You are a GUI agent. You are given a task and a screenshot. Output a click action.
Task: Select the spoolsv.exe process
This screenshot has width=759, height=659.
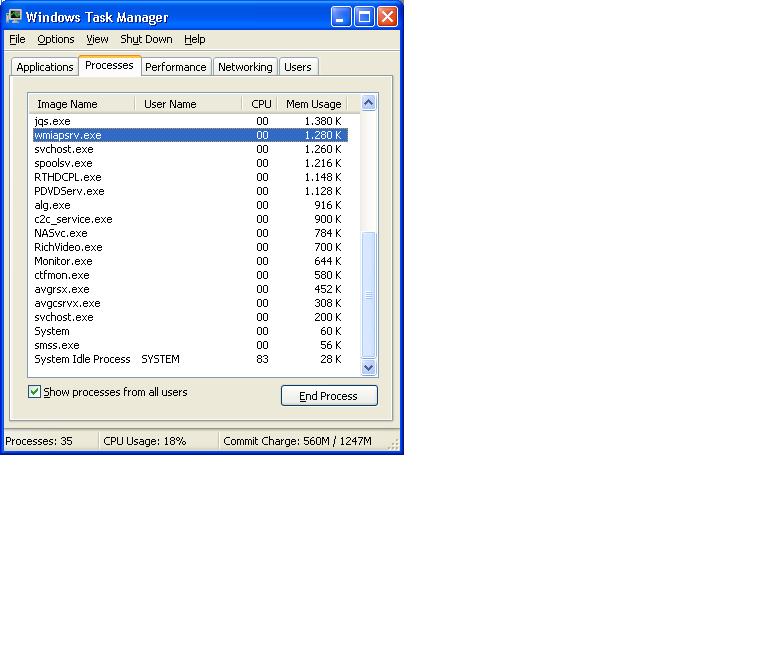pos(190,163)
